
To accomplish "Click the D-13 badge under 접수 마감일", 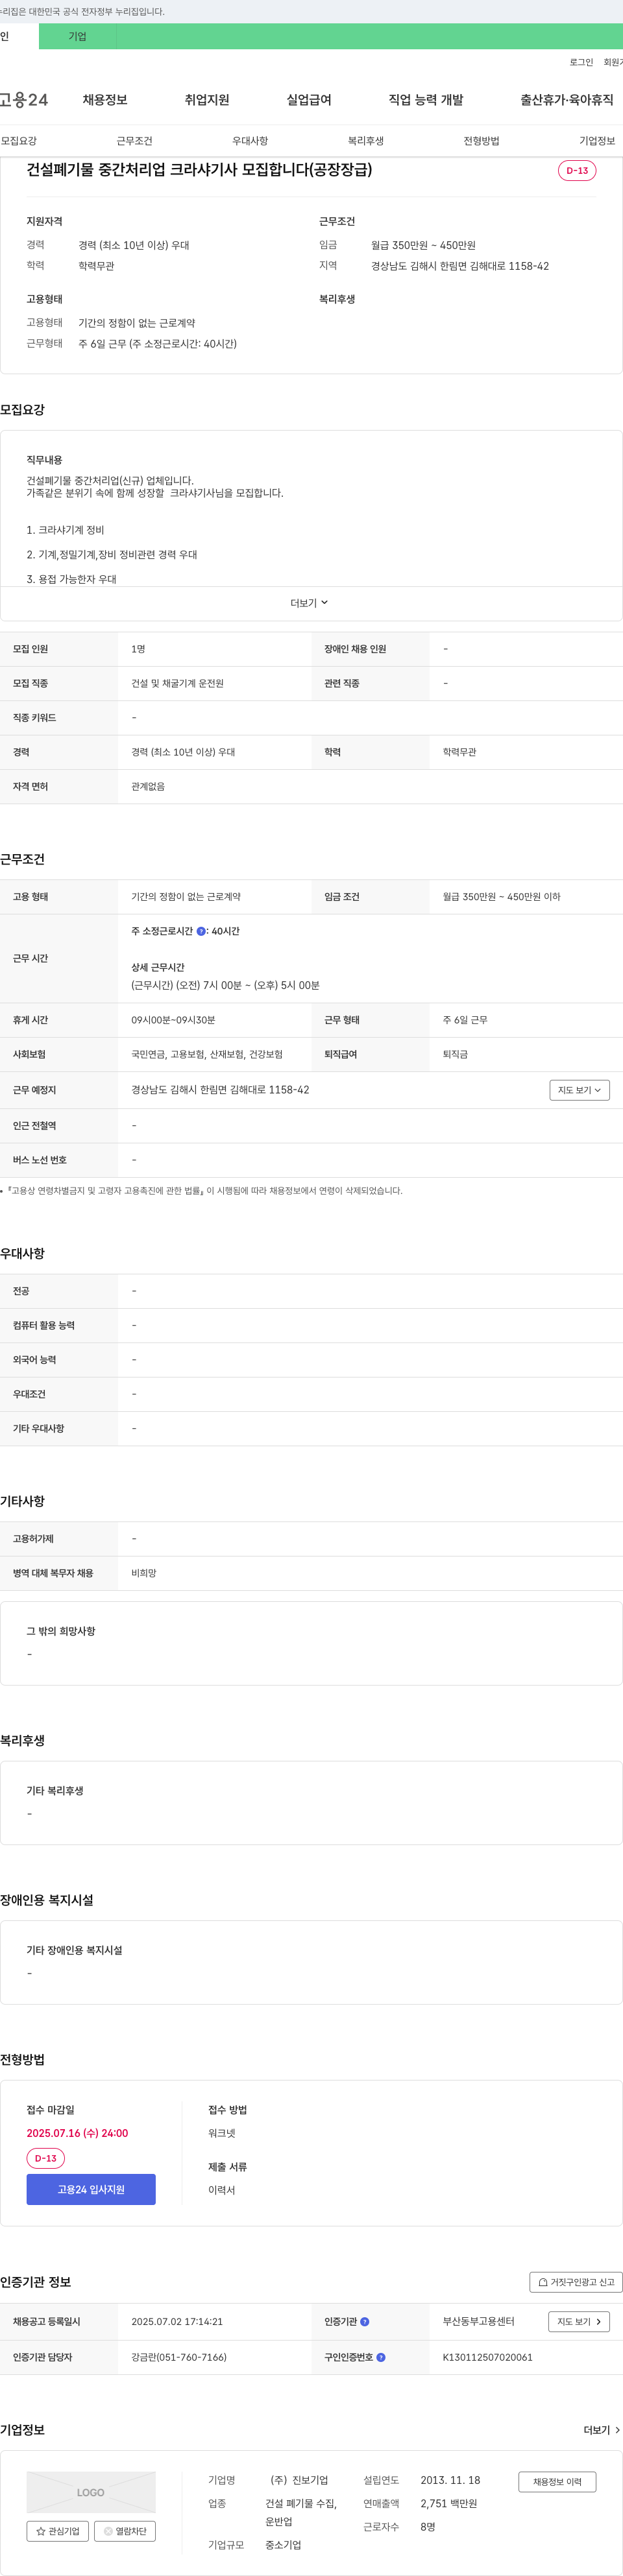I will pyautogui.click(x=46, y=2158).
